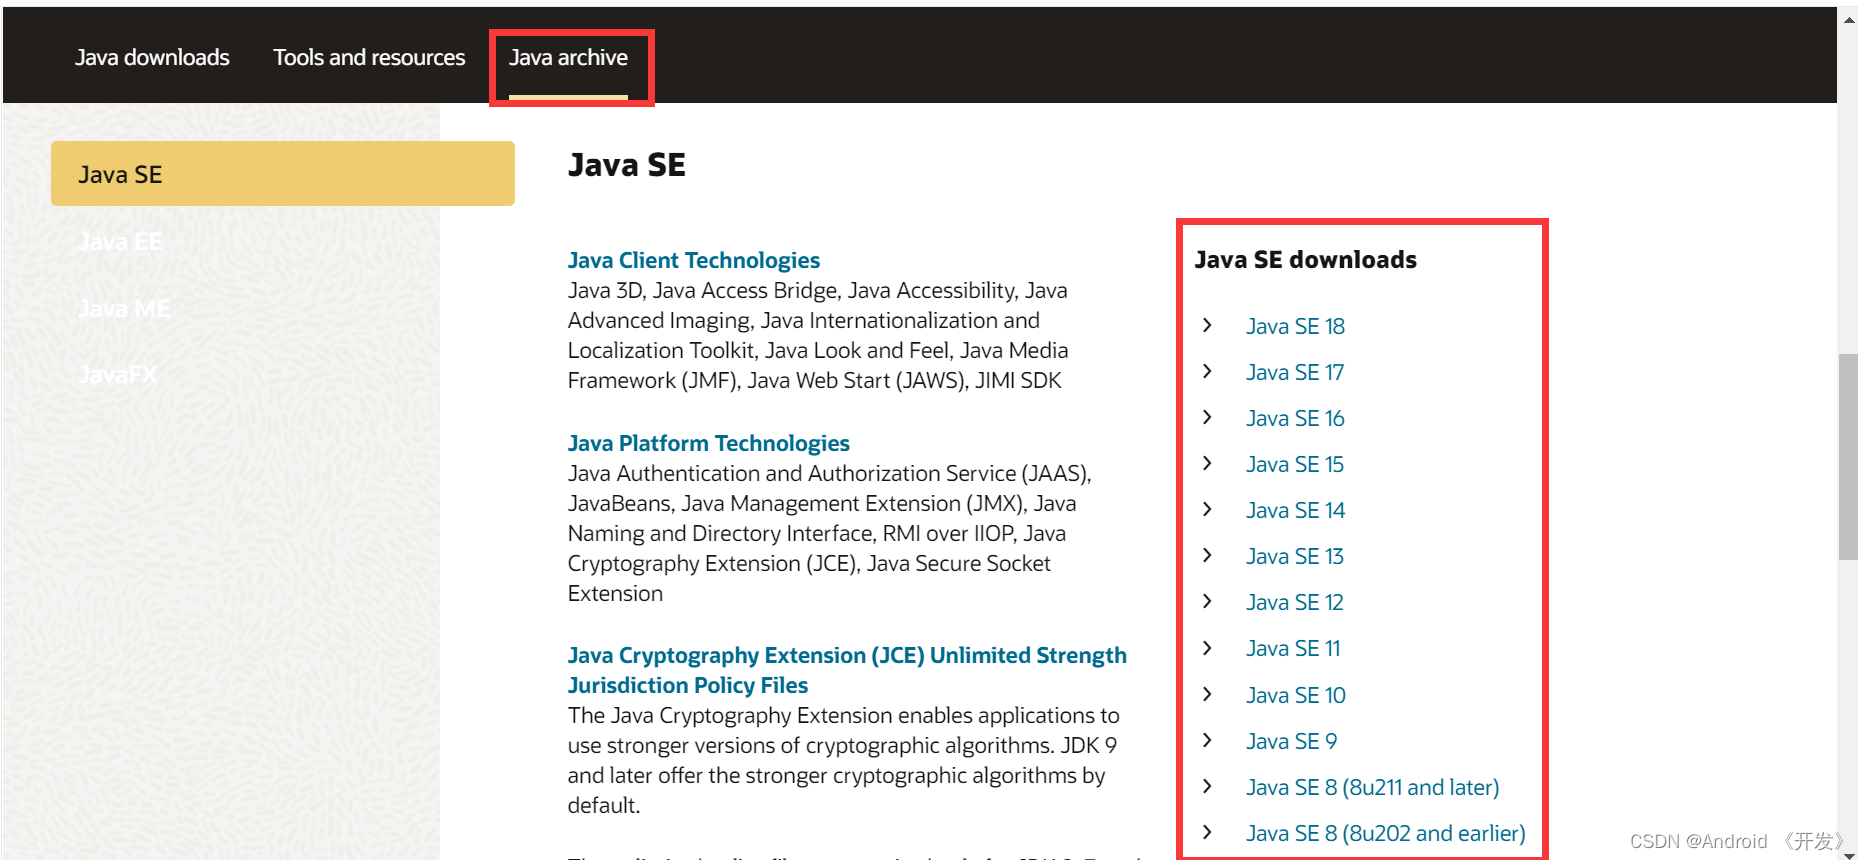Click the Java SE page heading
The height and width of the screenshot is (860, 1858).
(627, 165)
